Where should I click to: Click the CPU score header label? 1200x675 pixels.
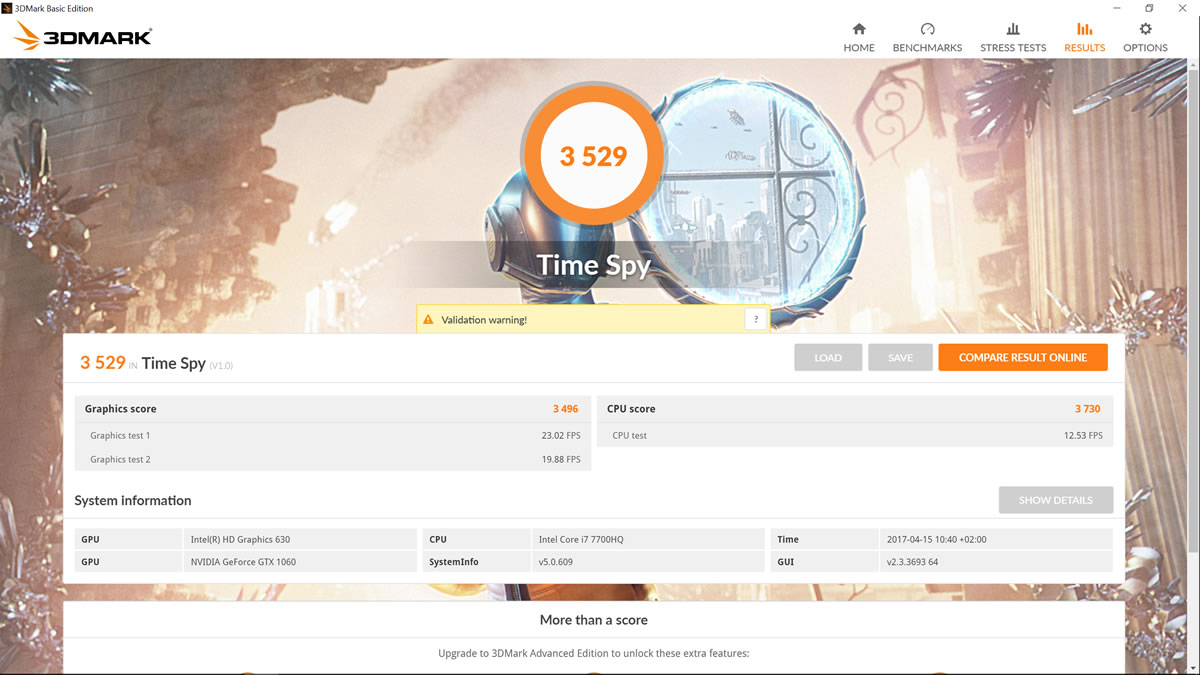pyautogui.click(x=631, y=409)
